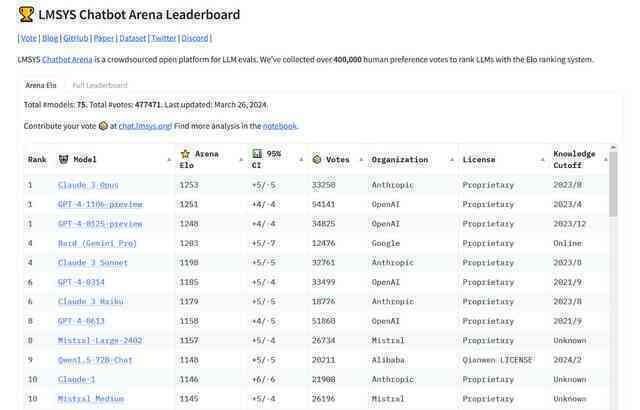Viewport: 640px width, 410px height.
Task: Select Elo value 1179 for Claude 3 Haiku
Action: 189,301
